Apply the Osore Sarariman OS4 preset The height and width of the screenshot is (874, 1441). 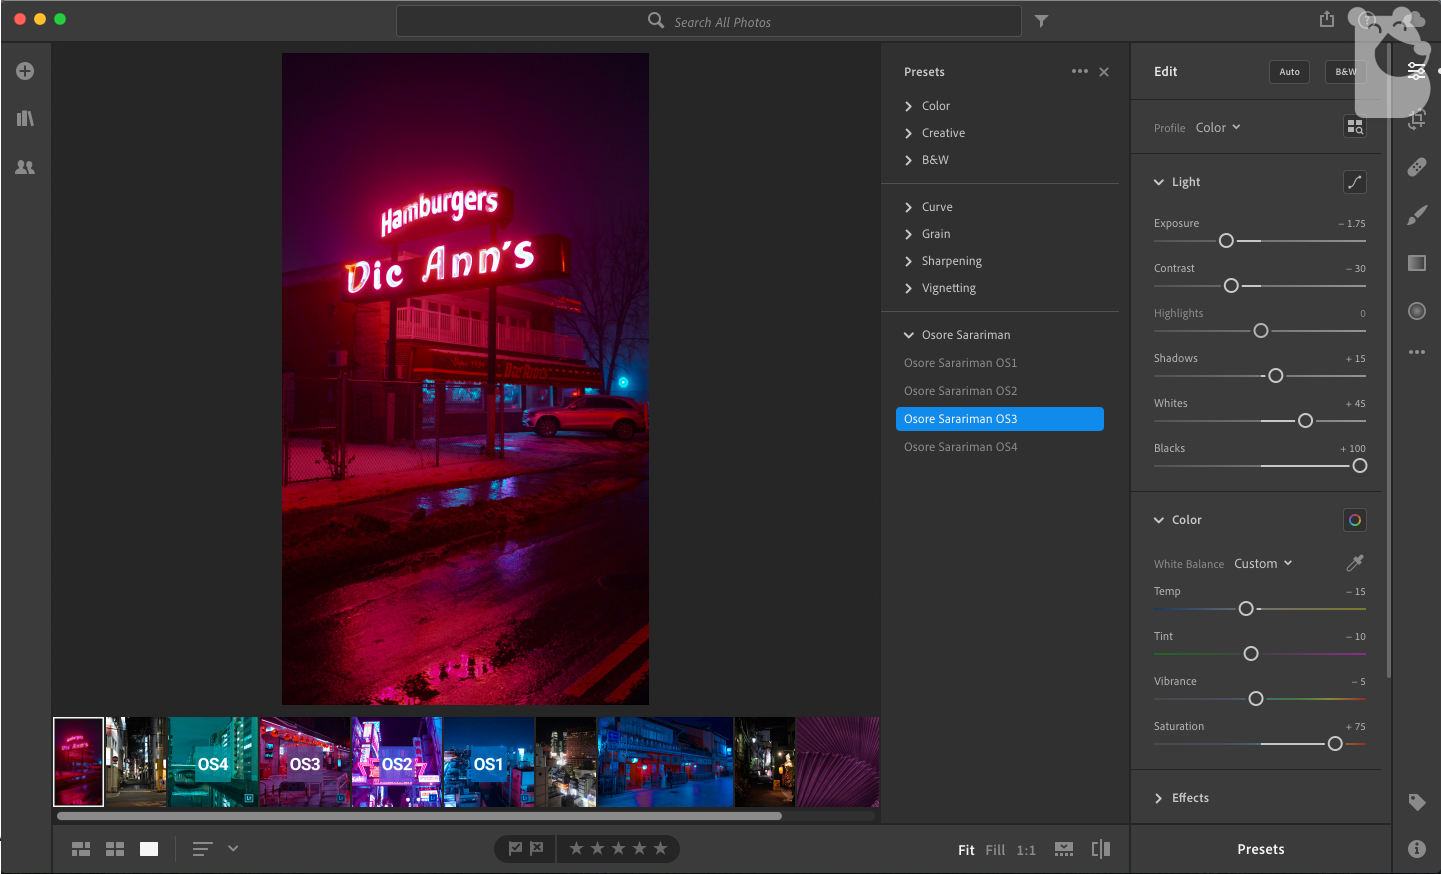click(x=960, y=447)
